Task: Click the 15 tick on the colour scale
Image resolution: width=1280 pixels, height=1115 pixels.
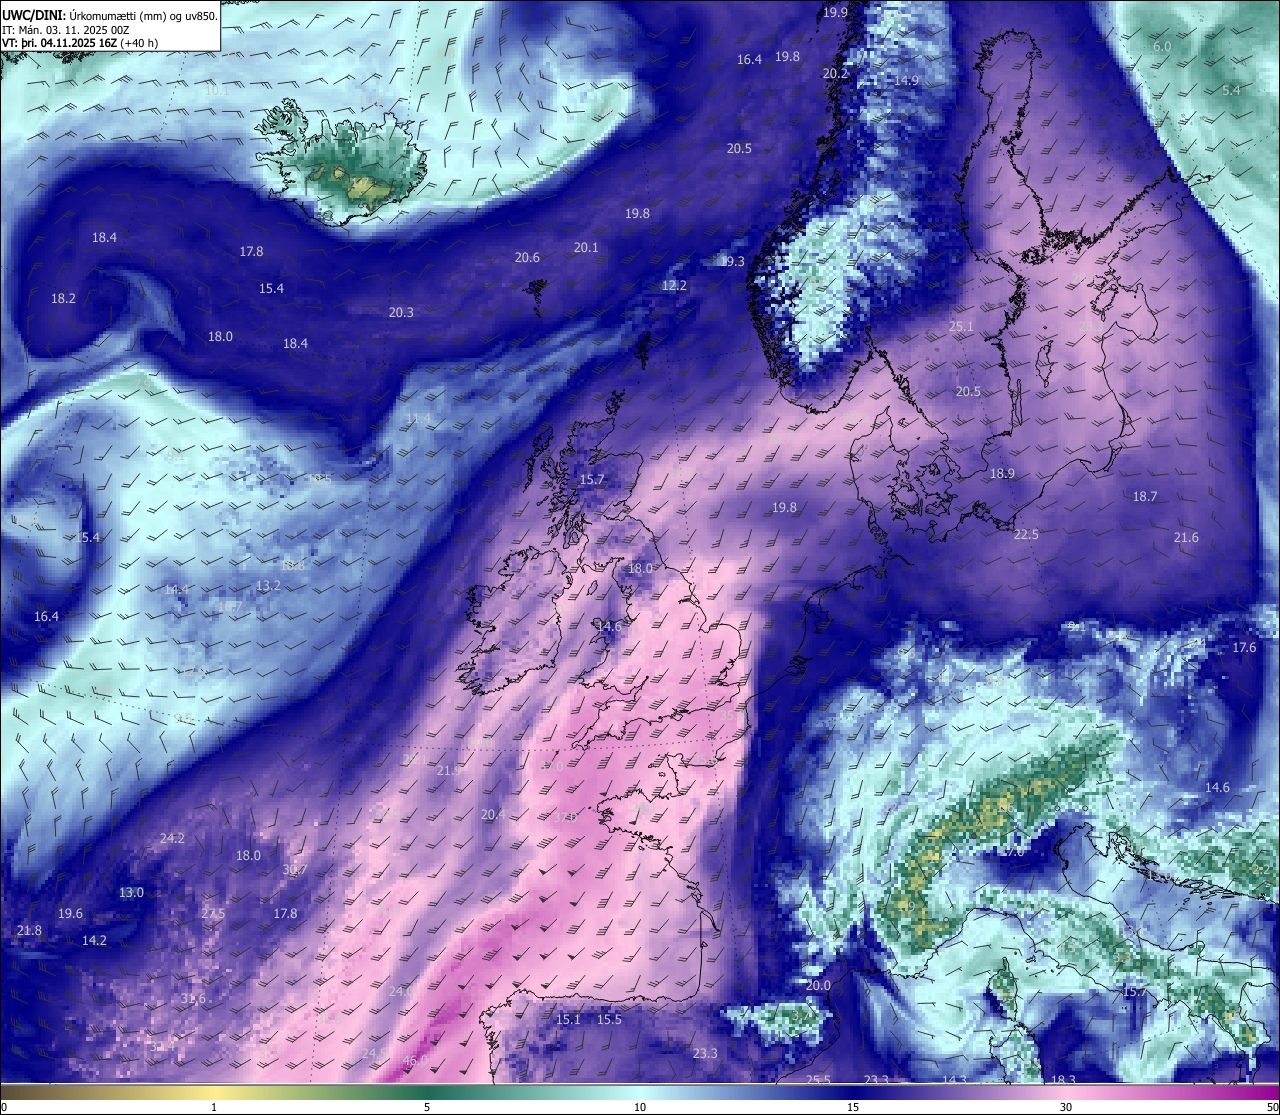Action: point(853,1107)
